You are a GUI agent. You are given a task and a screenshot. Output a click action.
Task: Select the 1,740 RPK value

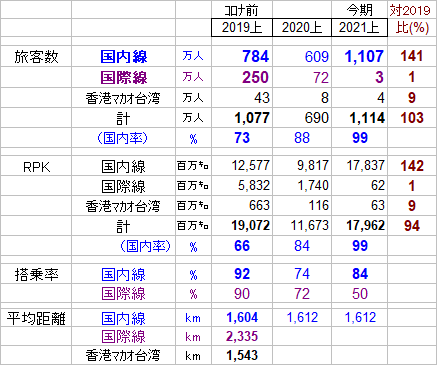coord(313,185)
